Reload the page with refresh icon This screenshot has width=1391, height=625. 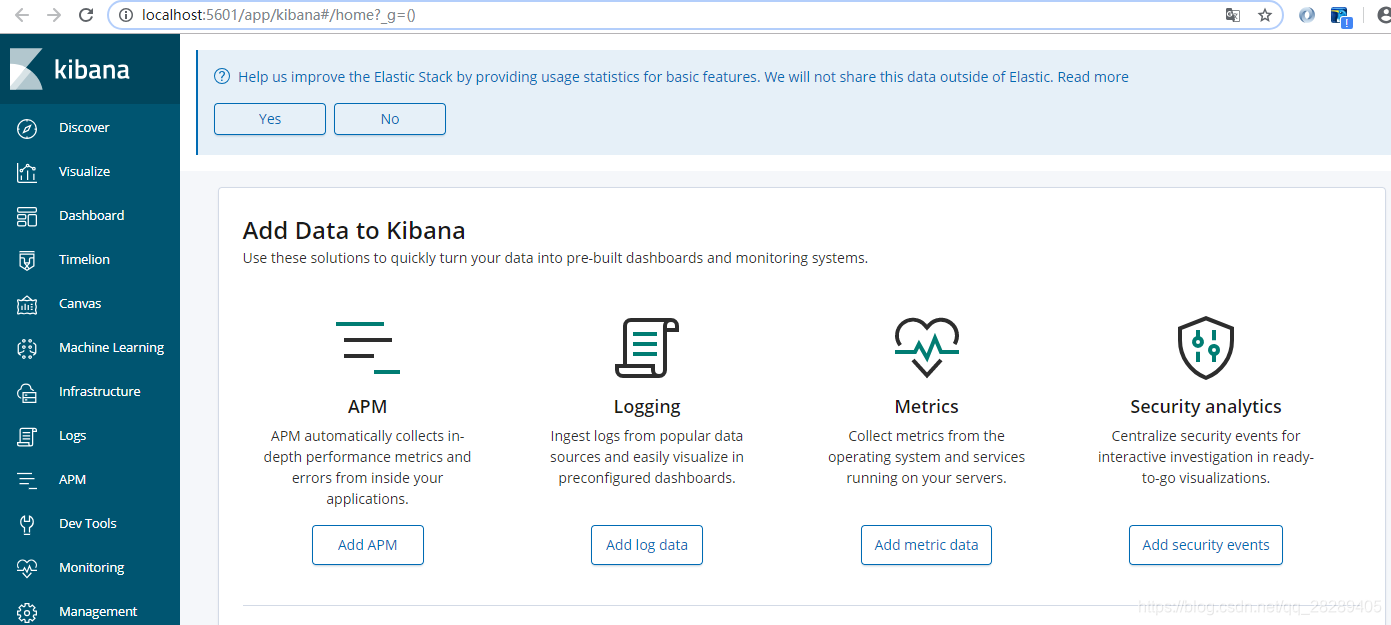(87, 15)
